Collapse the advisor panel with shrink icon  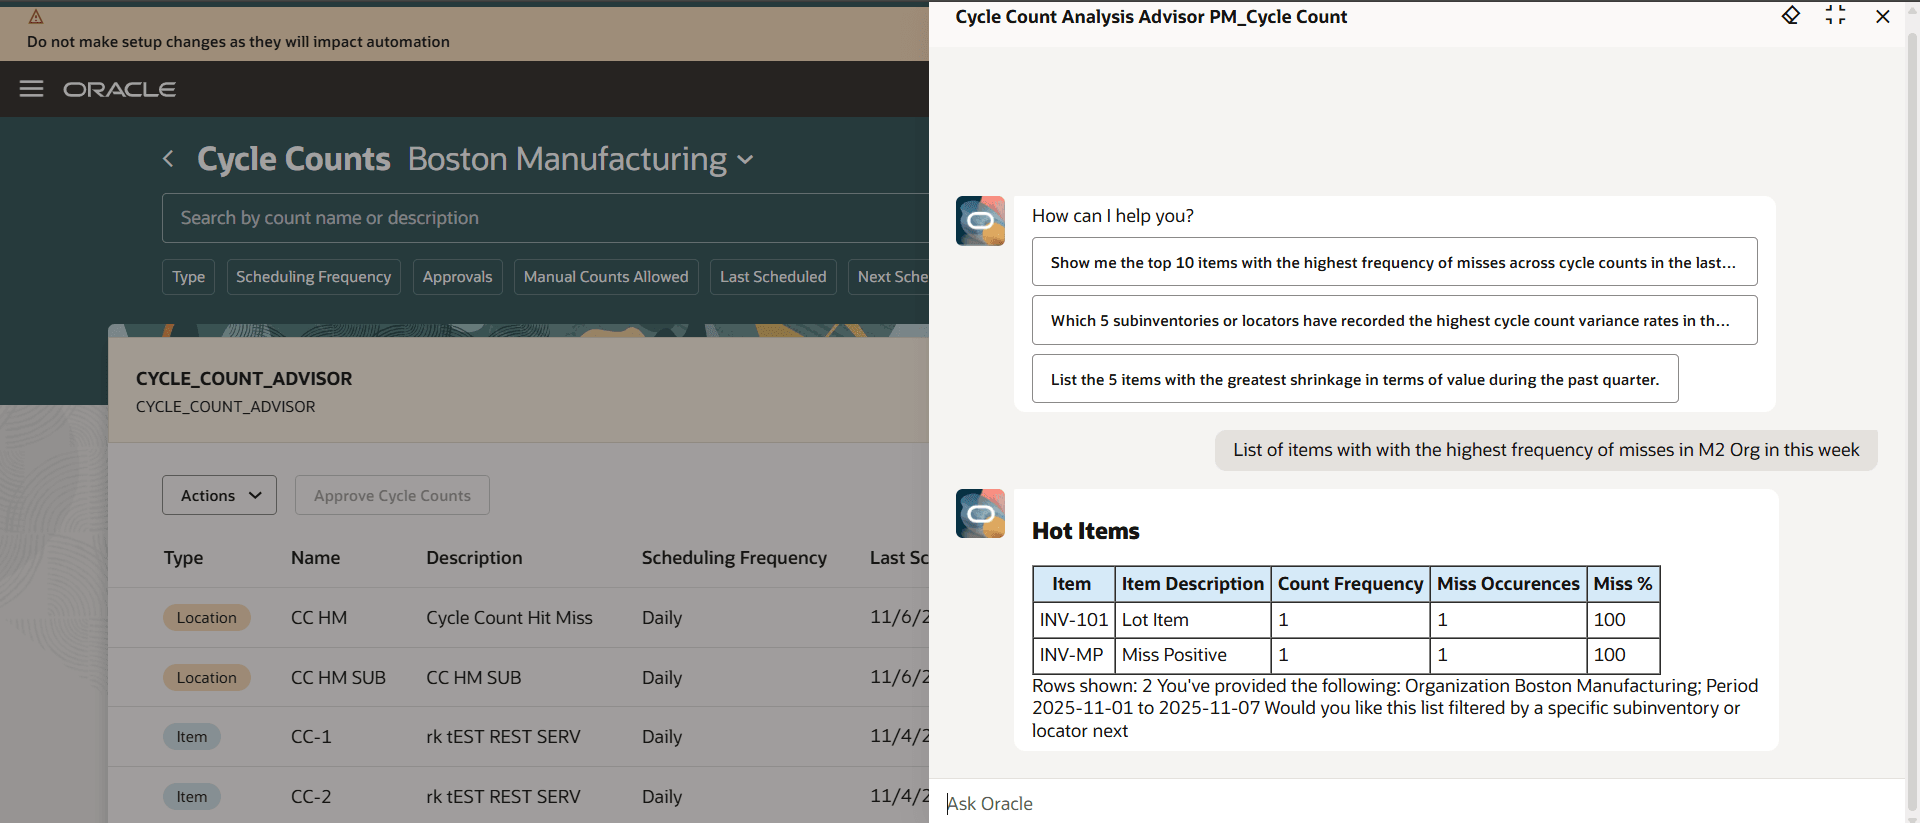[1835, 15]
